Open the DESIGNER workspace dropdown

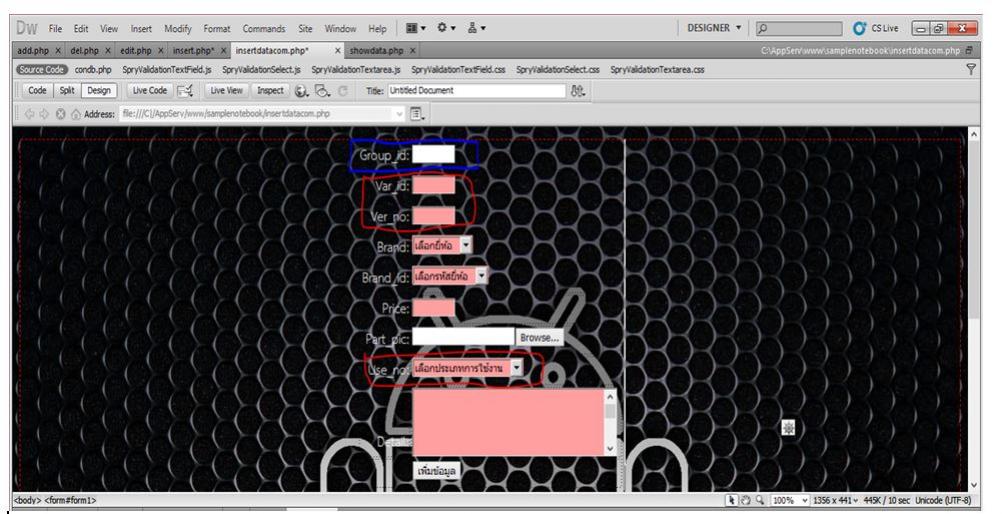pos(714,28)
